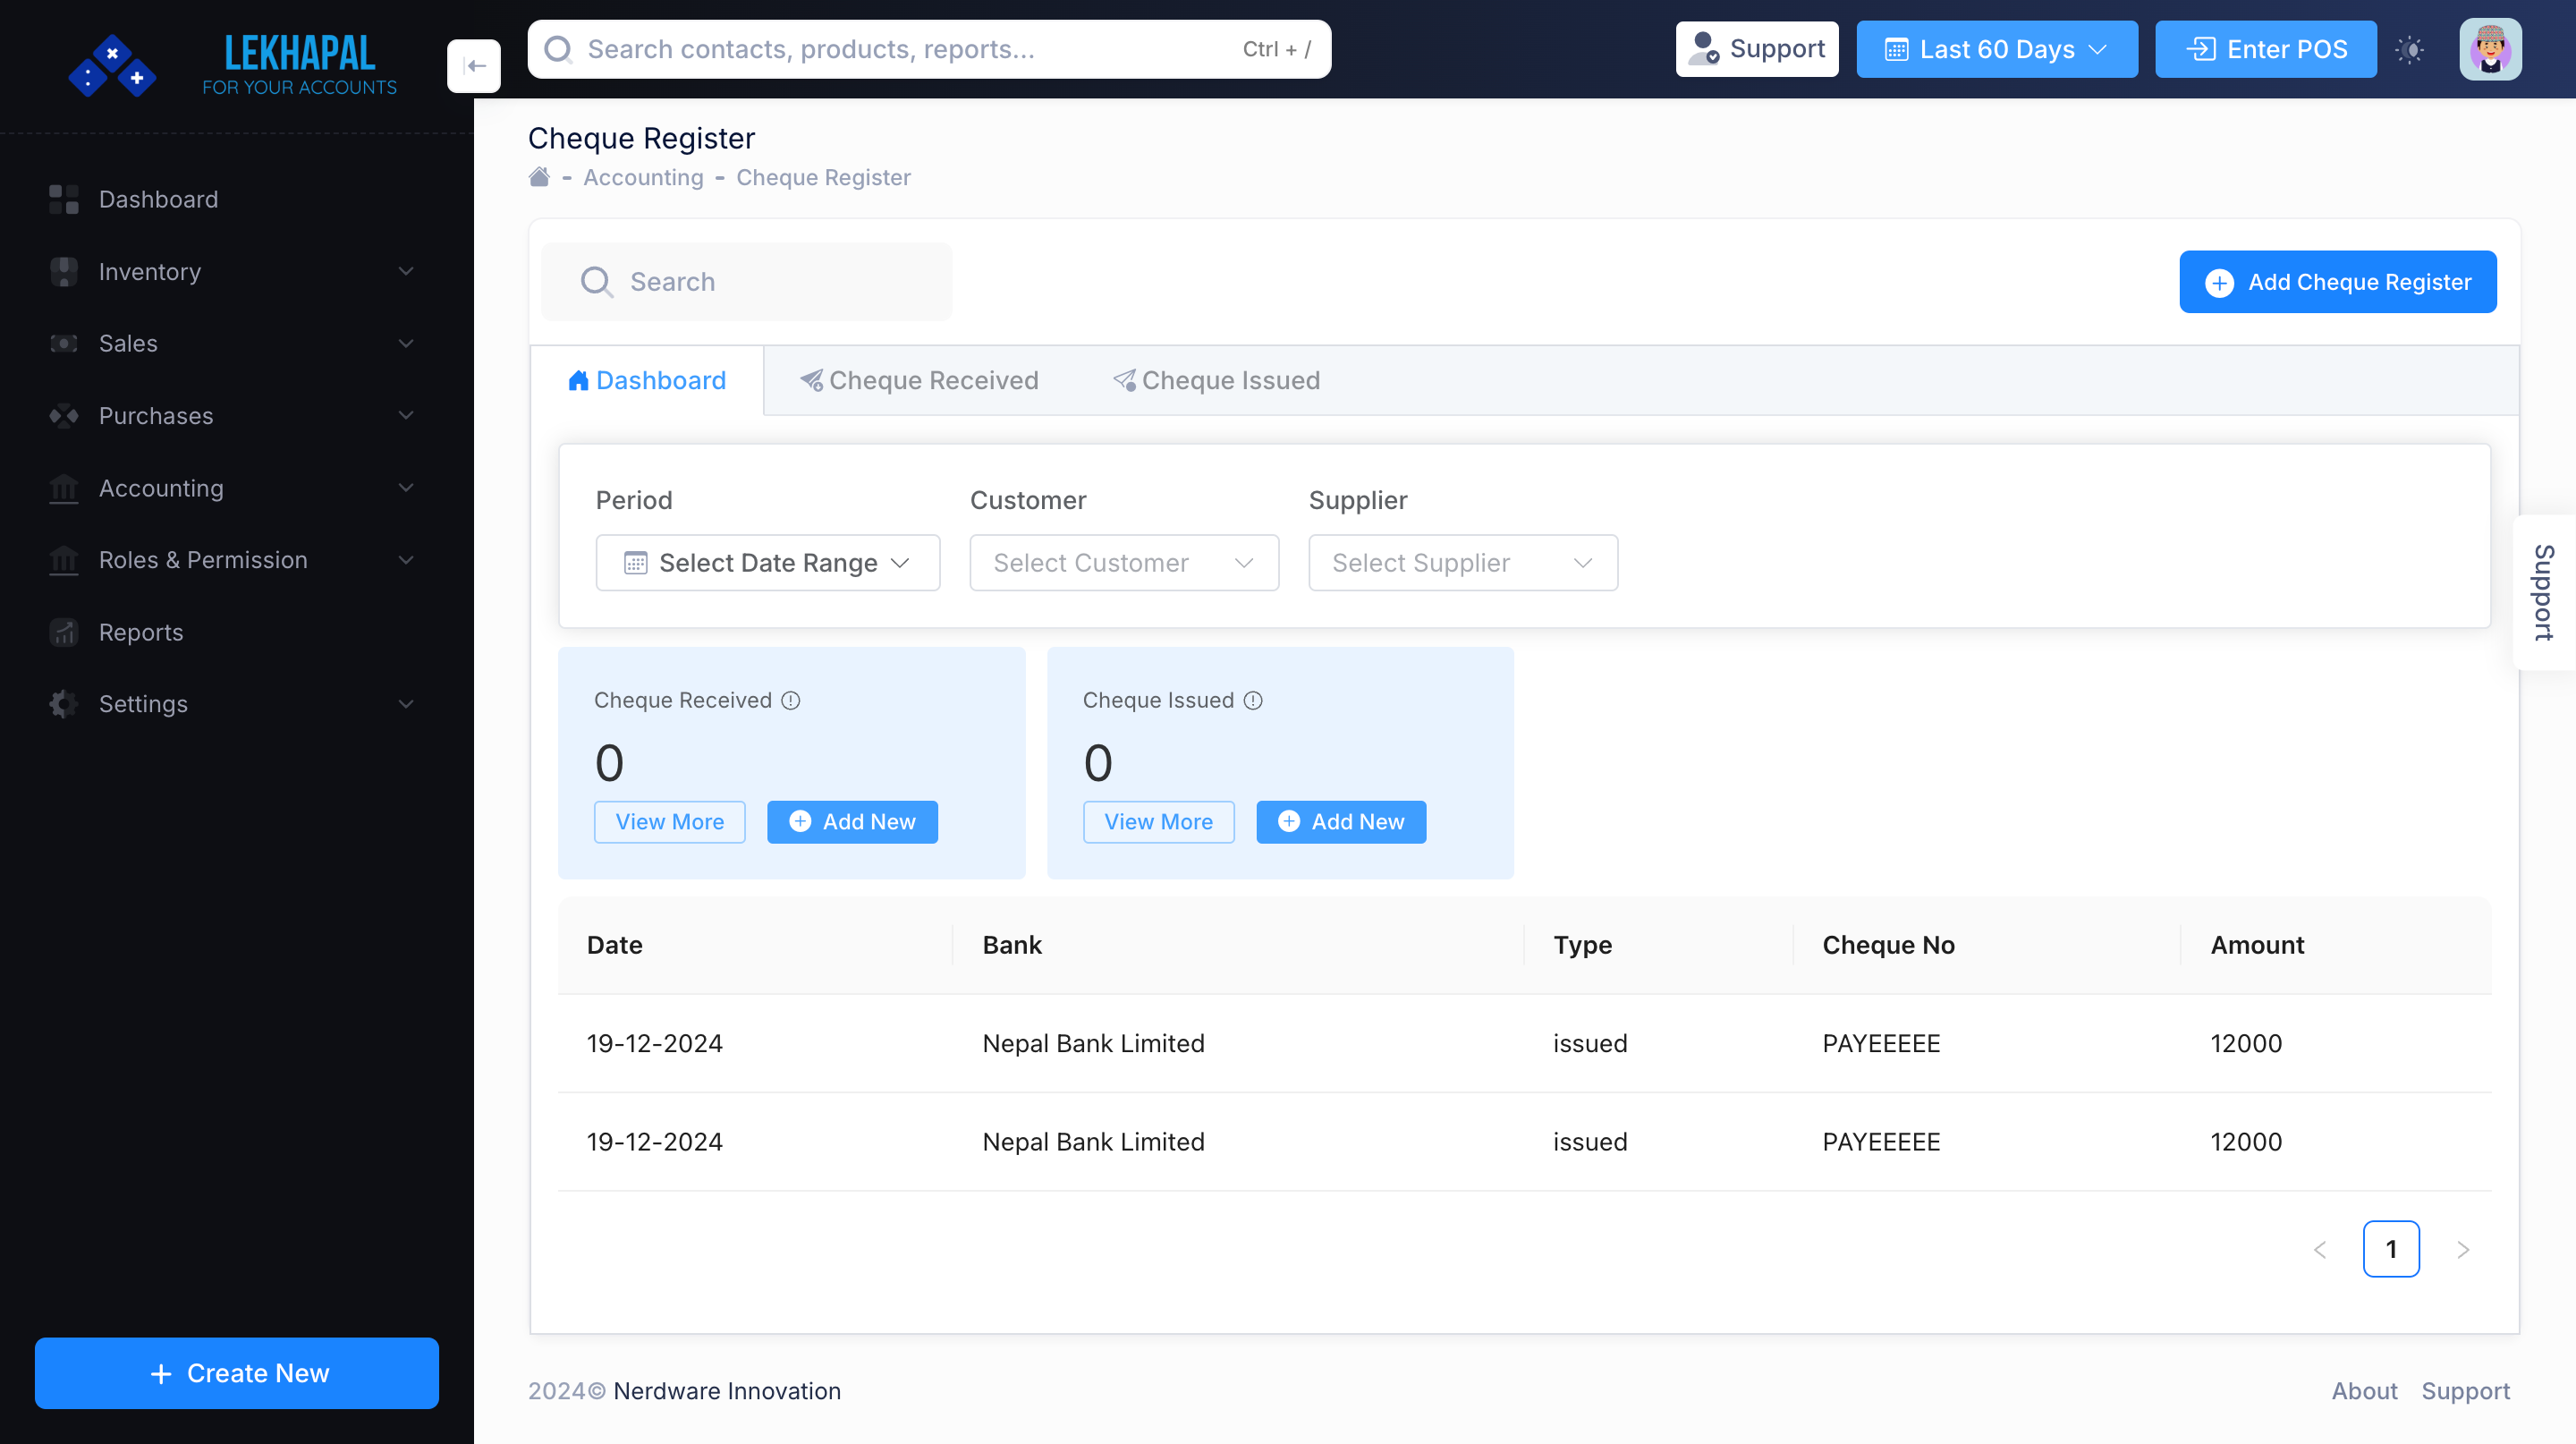Toggle light/dark mode with the sun icon

pos(2411,48)
